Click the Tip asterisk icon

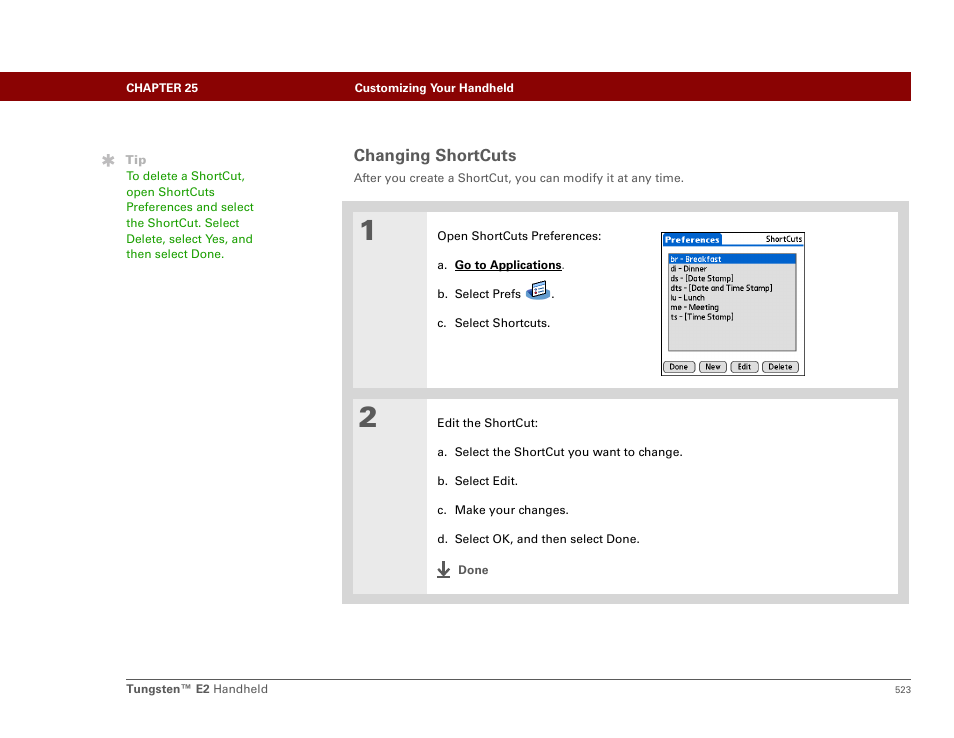(x=108, y=160)
